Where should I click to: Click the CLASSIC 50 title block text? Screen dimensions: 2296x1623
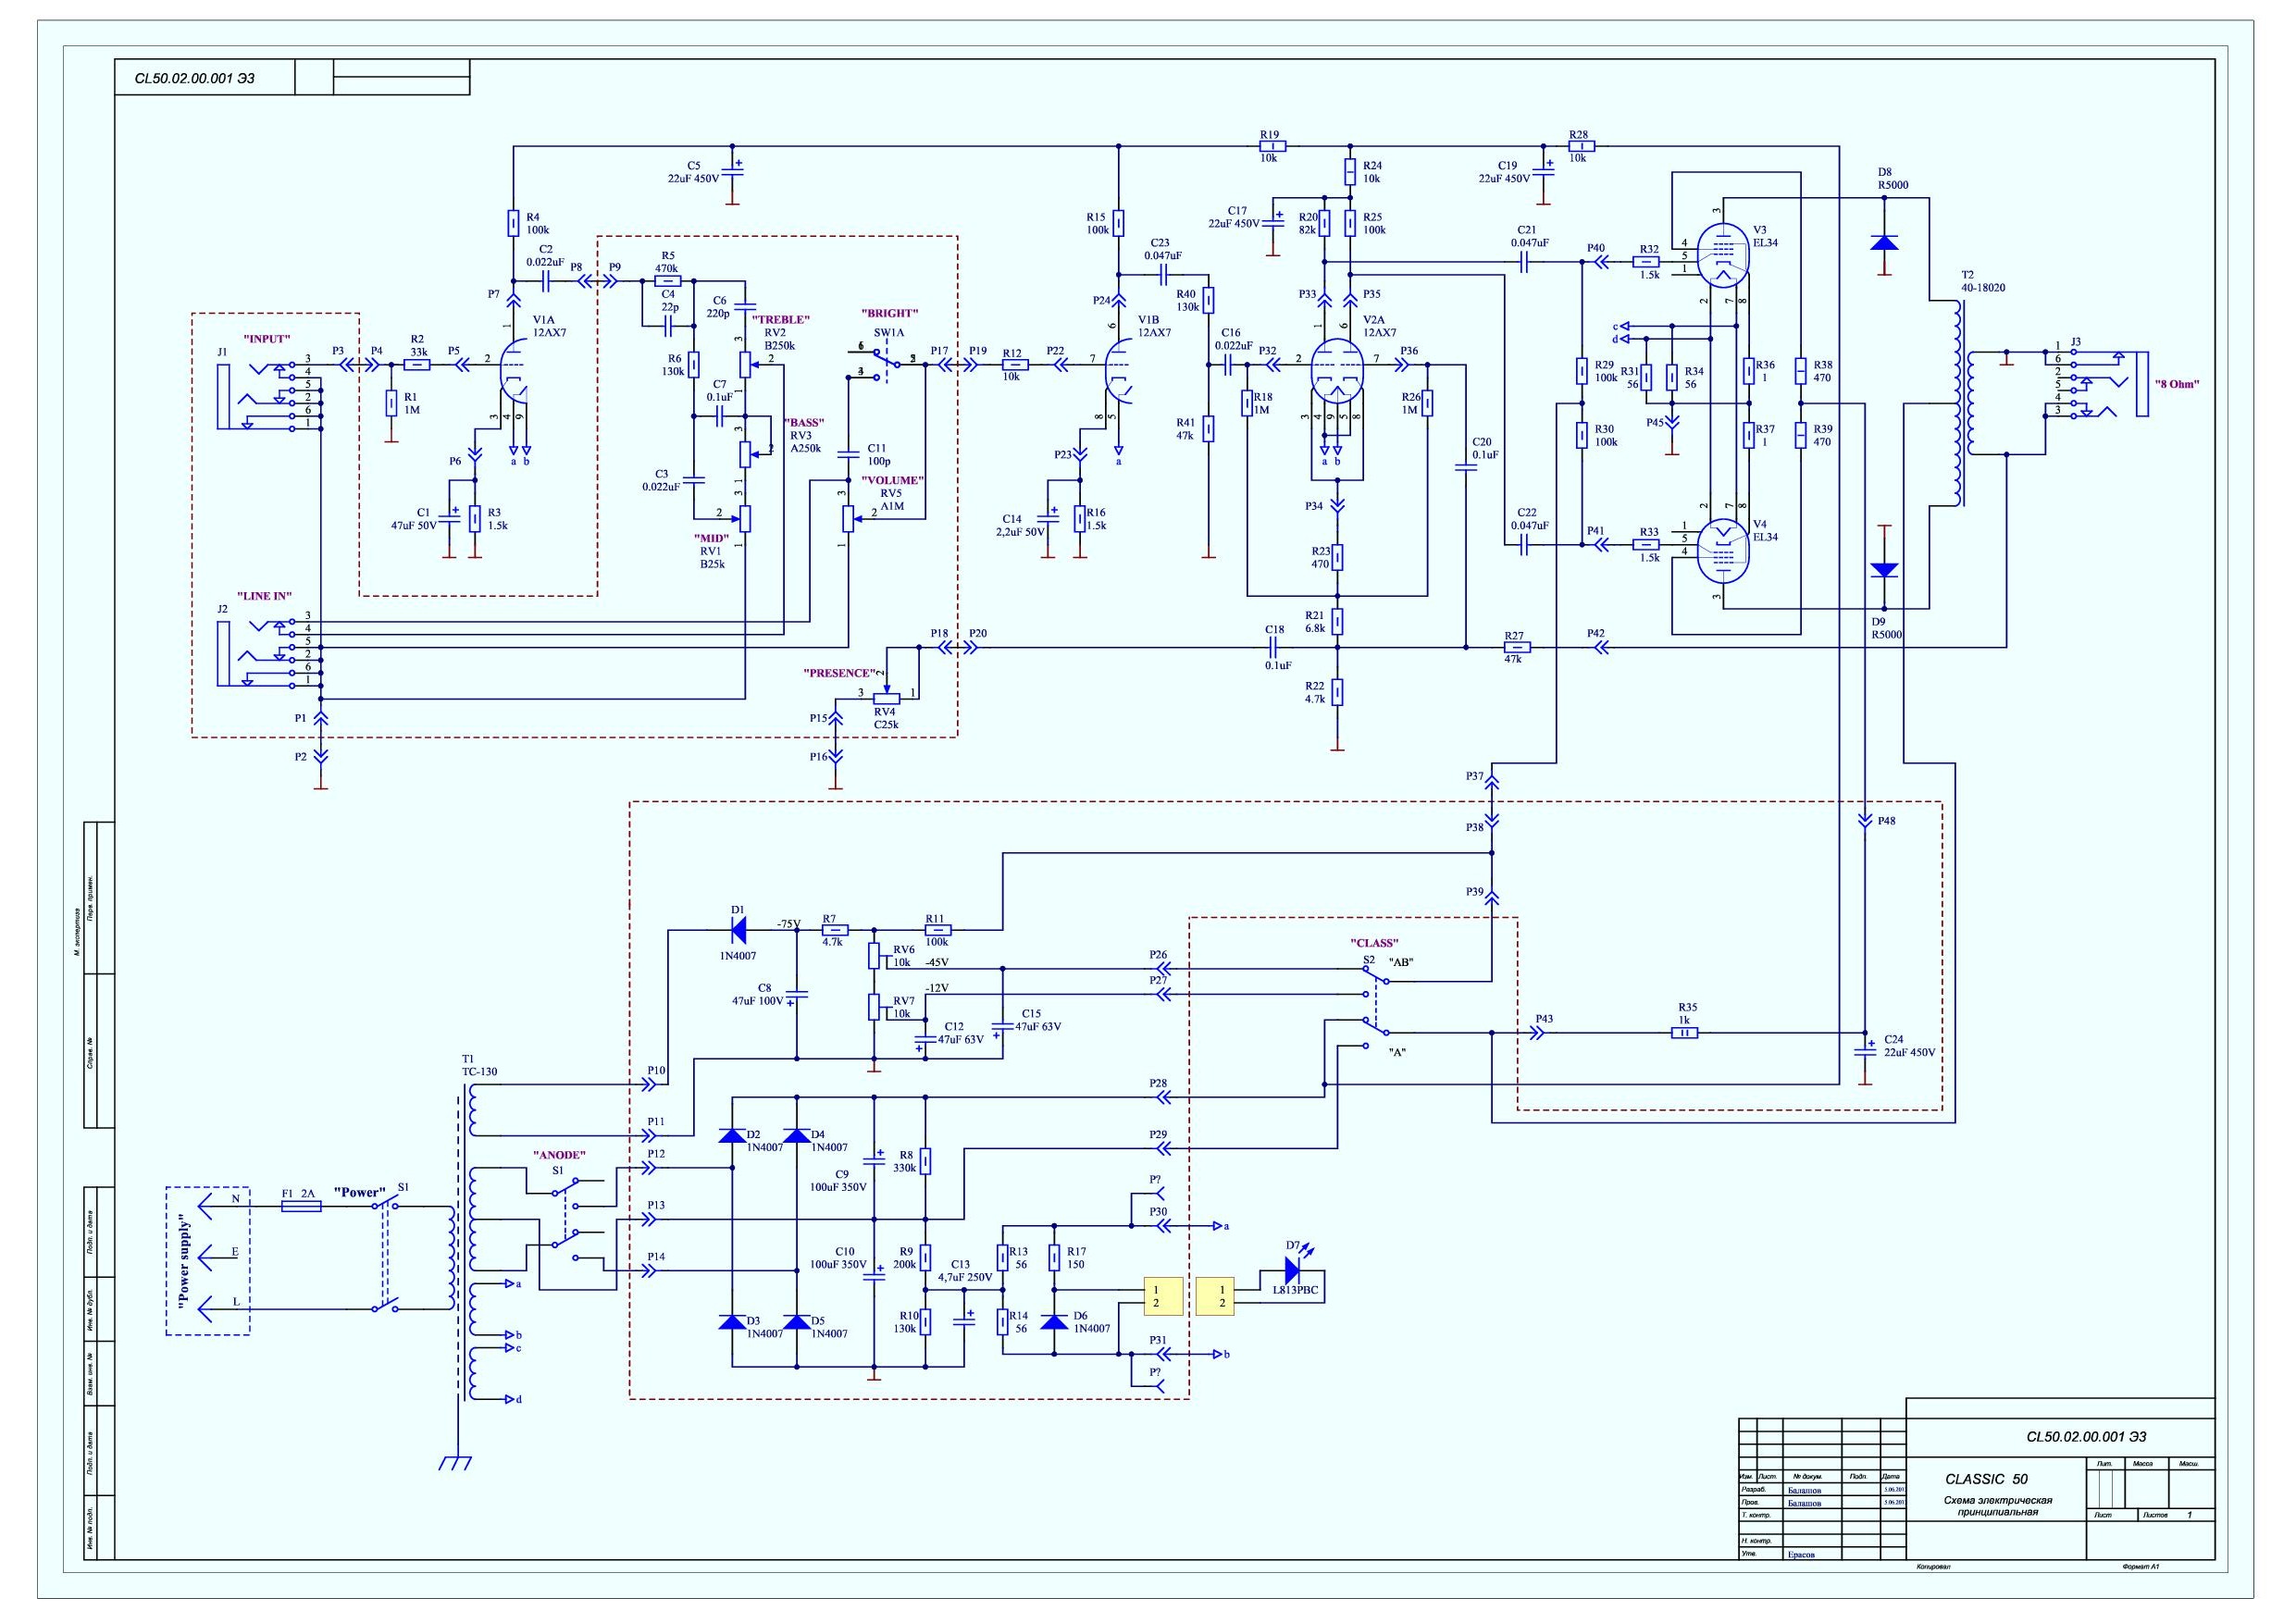click(x=1985, y=1478)
